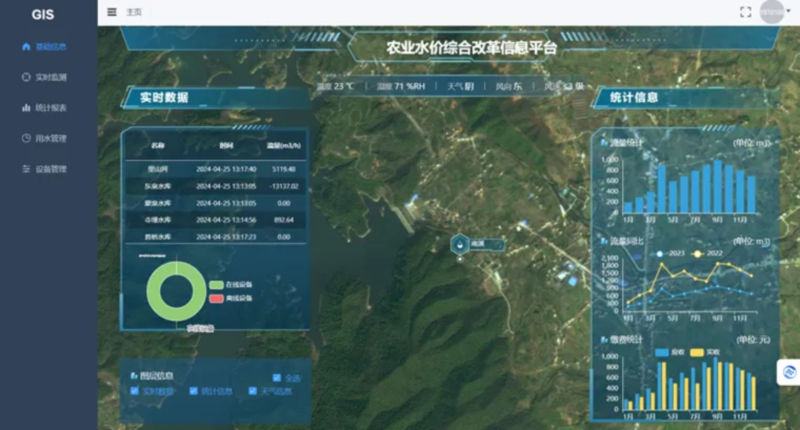800x430 pixels.
Task: Select the water drop map marker
Action: (460, 245)
